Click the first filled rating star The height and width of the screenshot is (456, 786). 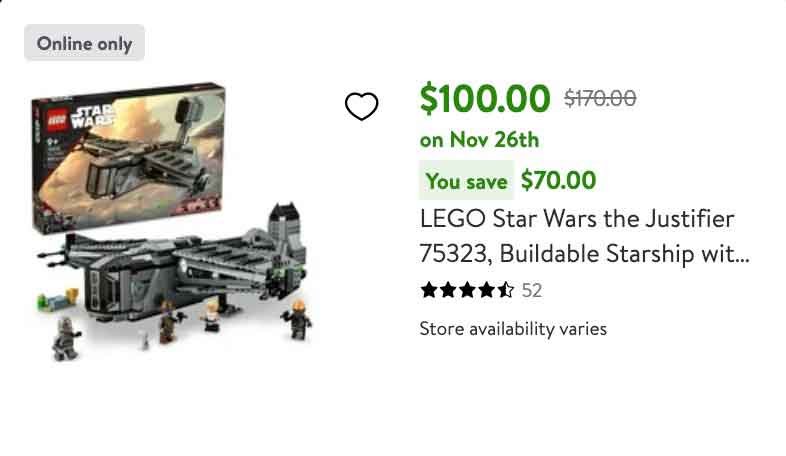pos(429,291)
